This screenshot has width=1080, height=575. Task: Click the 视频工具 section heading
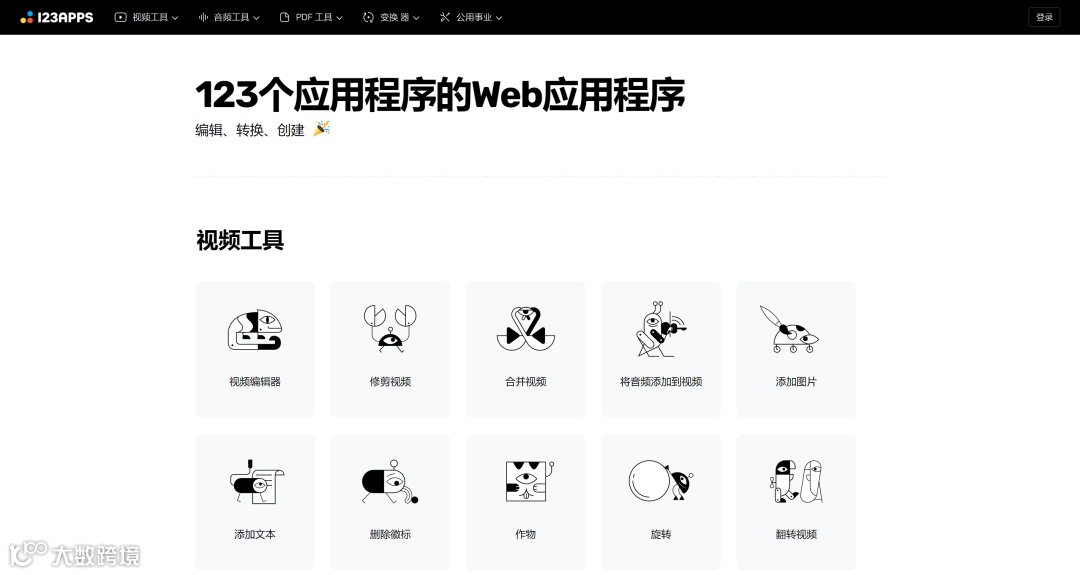click(240, 240)
